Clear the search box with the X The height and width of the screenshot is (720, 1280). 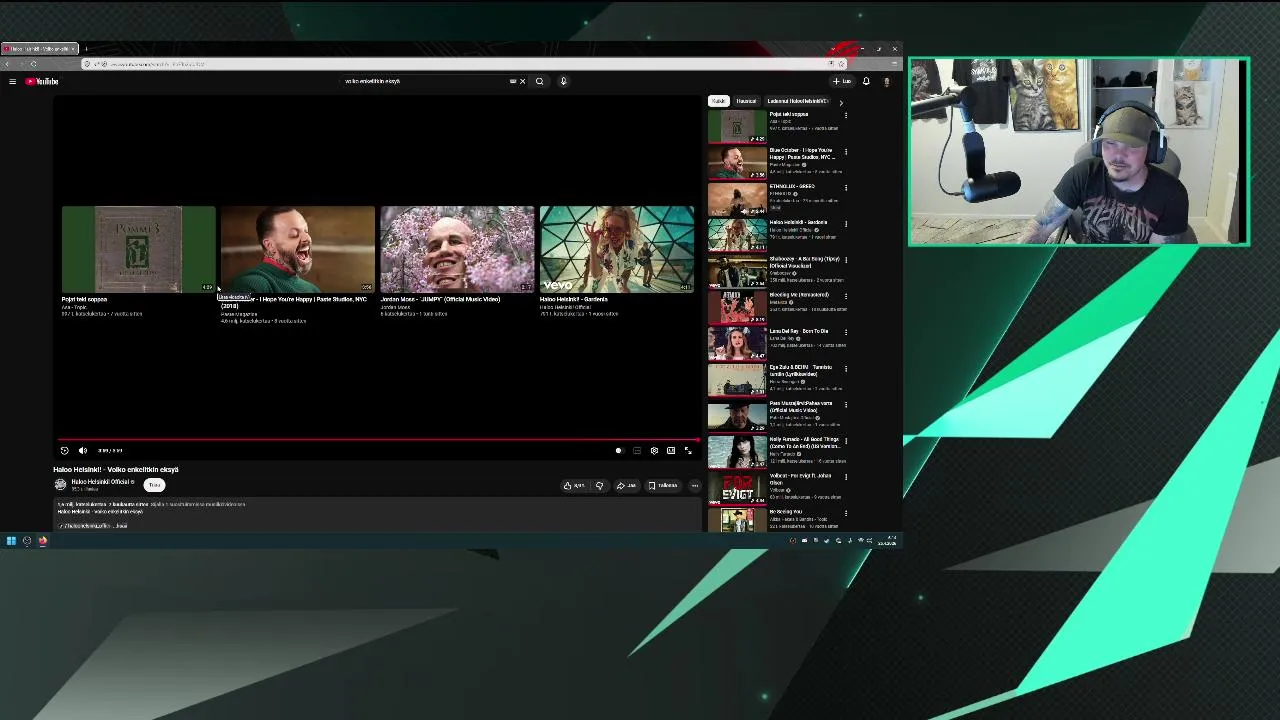(522, 81)
